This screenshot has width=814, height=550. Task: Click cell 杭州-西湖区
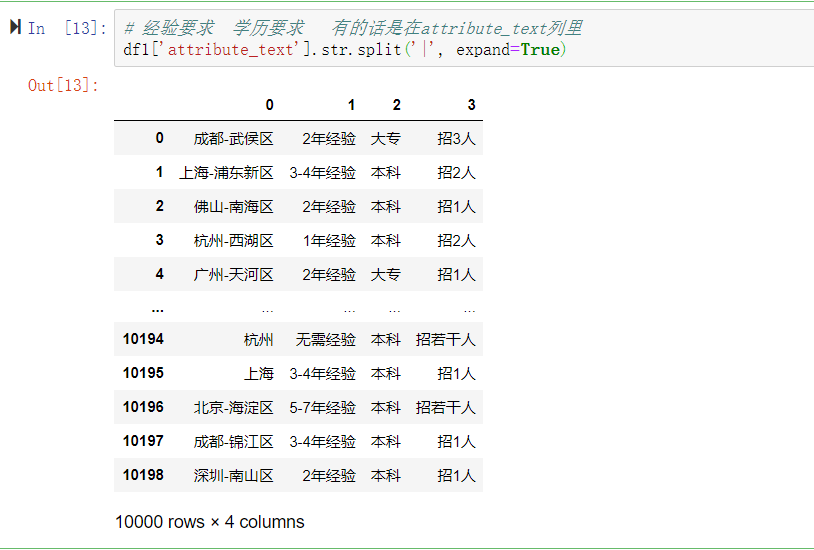pyautogui.click(x=233, y=240)
